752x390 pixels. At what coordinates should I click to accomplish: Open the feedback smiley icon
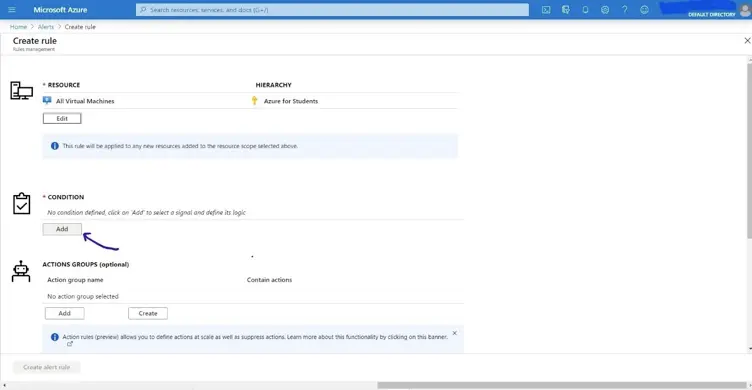[645, 10]
